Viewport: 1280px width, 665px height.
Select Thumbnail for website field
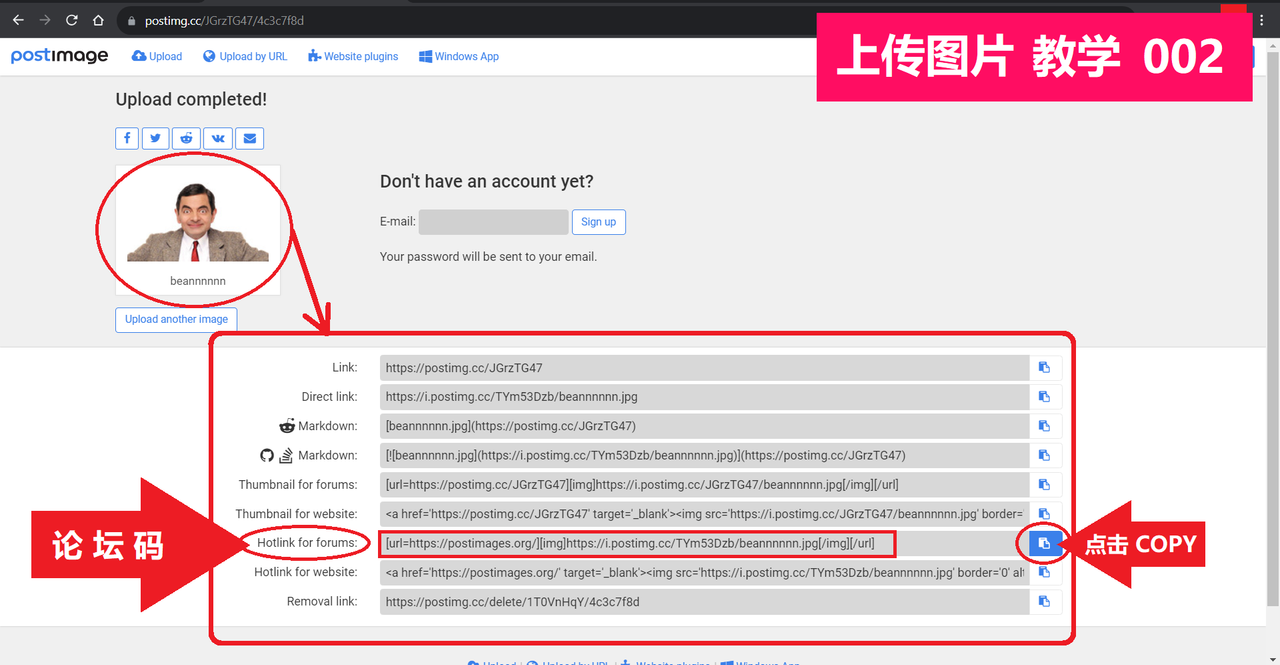tap(704, 514)
